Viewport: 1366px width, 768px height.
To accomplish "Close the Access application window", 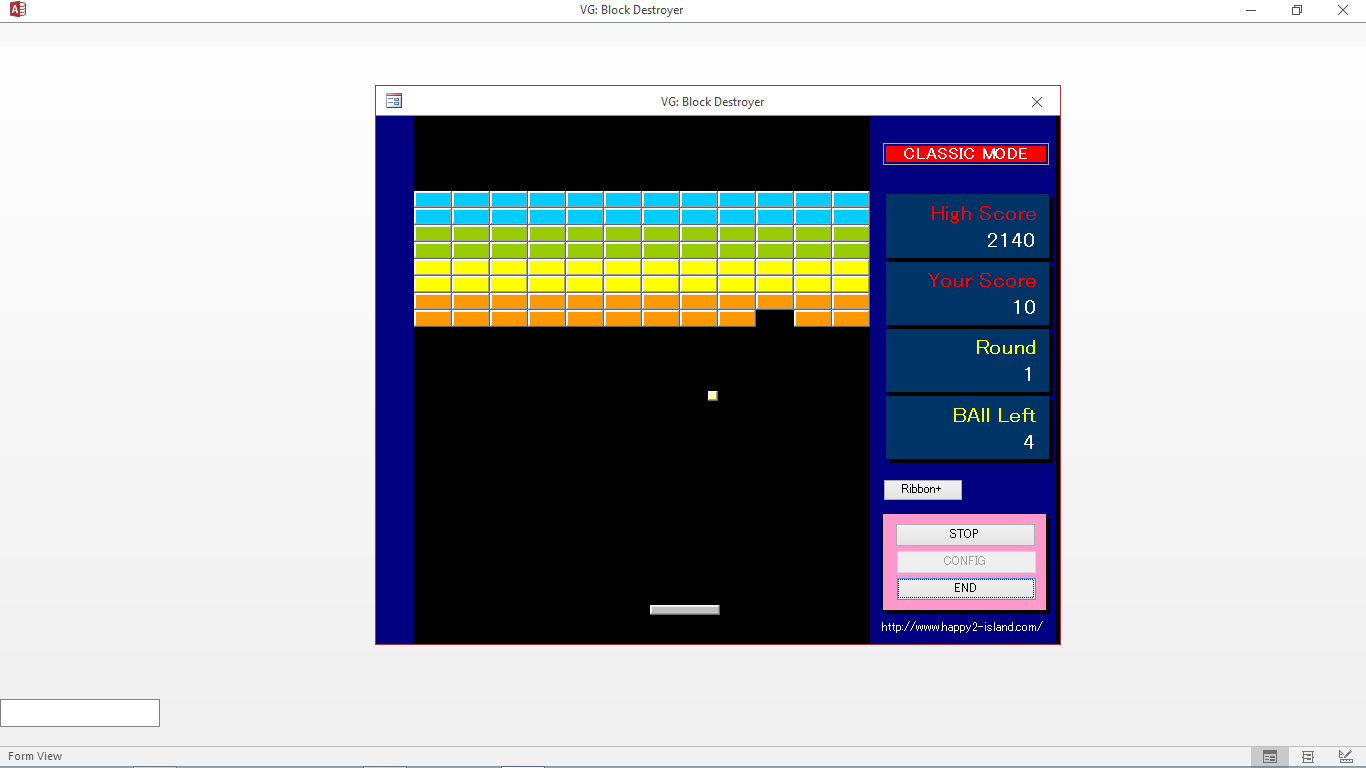I will click(1343, 10).
